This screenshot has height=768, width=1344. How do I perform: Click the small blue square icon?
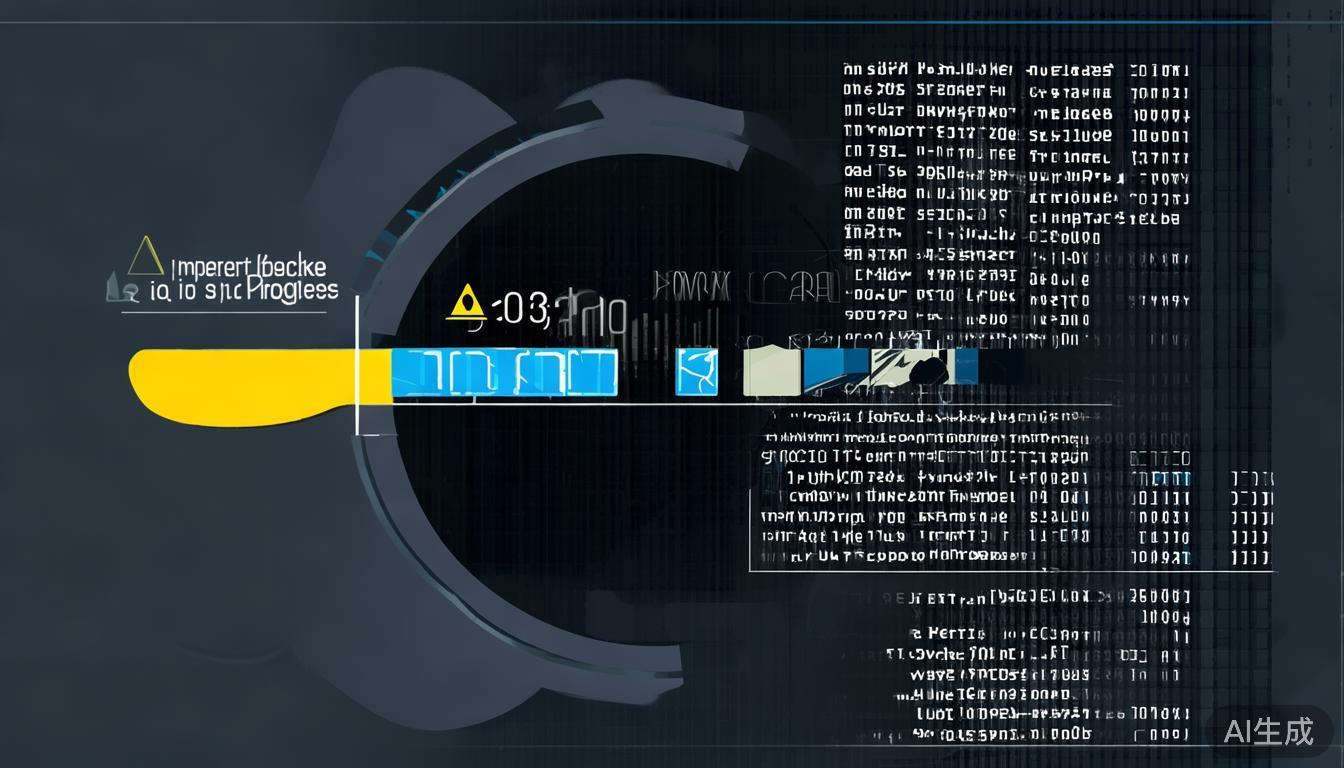[696, 372]
